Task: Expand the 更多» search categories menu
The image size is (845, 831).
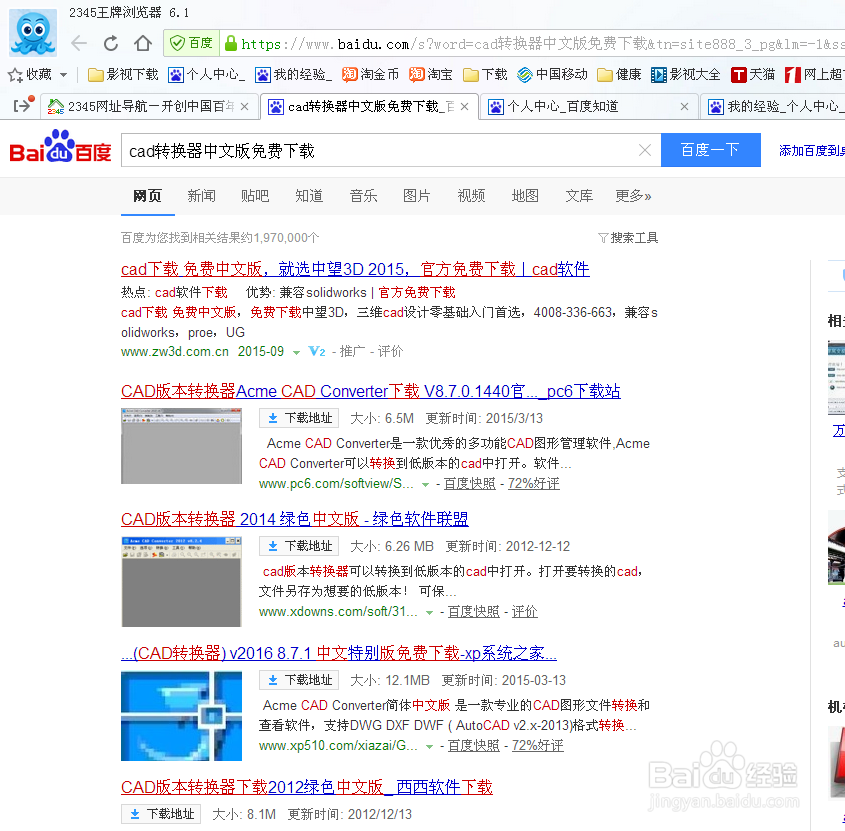Action: coord(634,196)
